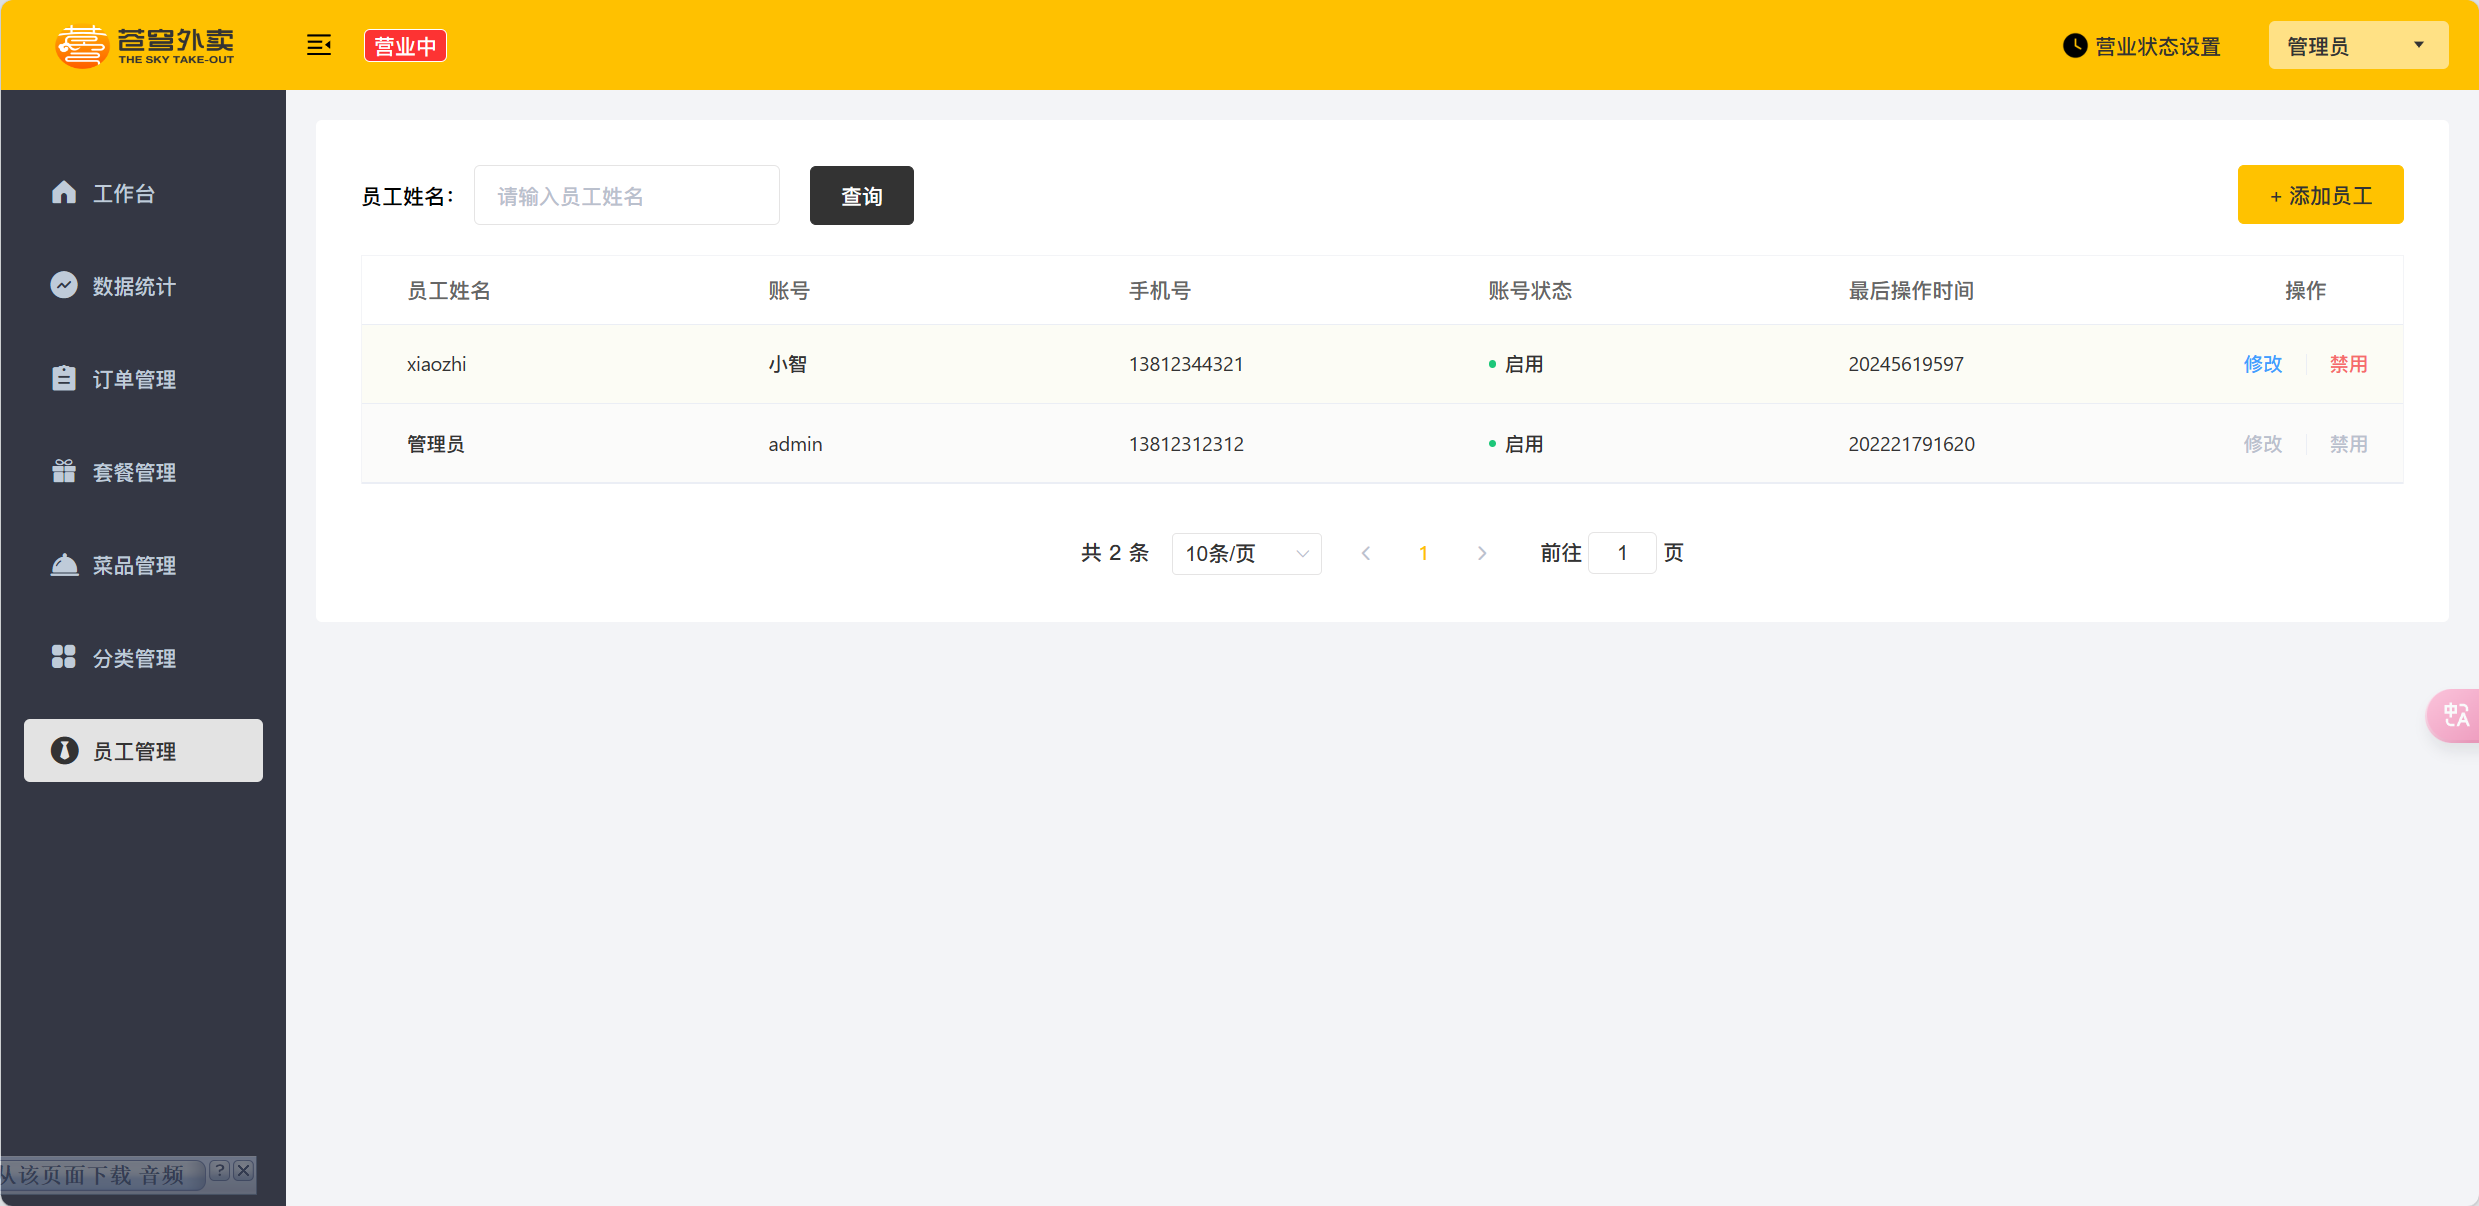Open 员工管理 menu item

pyautogui.click(x=143, y=750)
